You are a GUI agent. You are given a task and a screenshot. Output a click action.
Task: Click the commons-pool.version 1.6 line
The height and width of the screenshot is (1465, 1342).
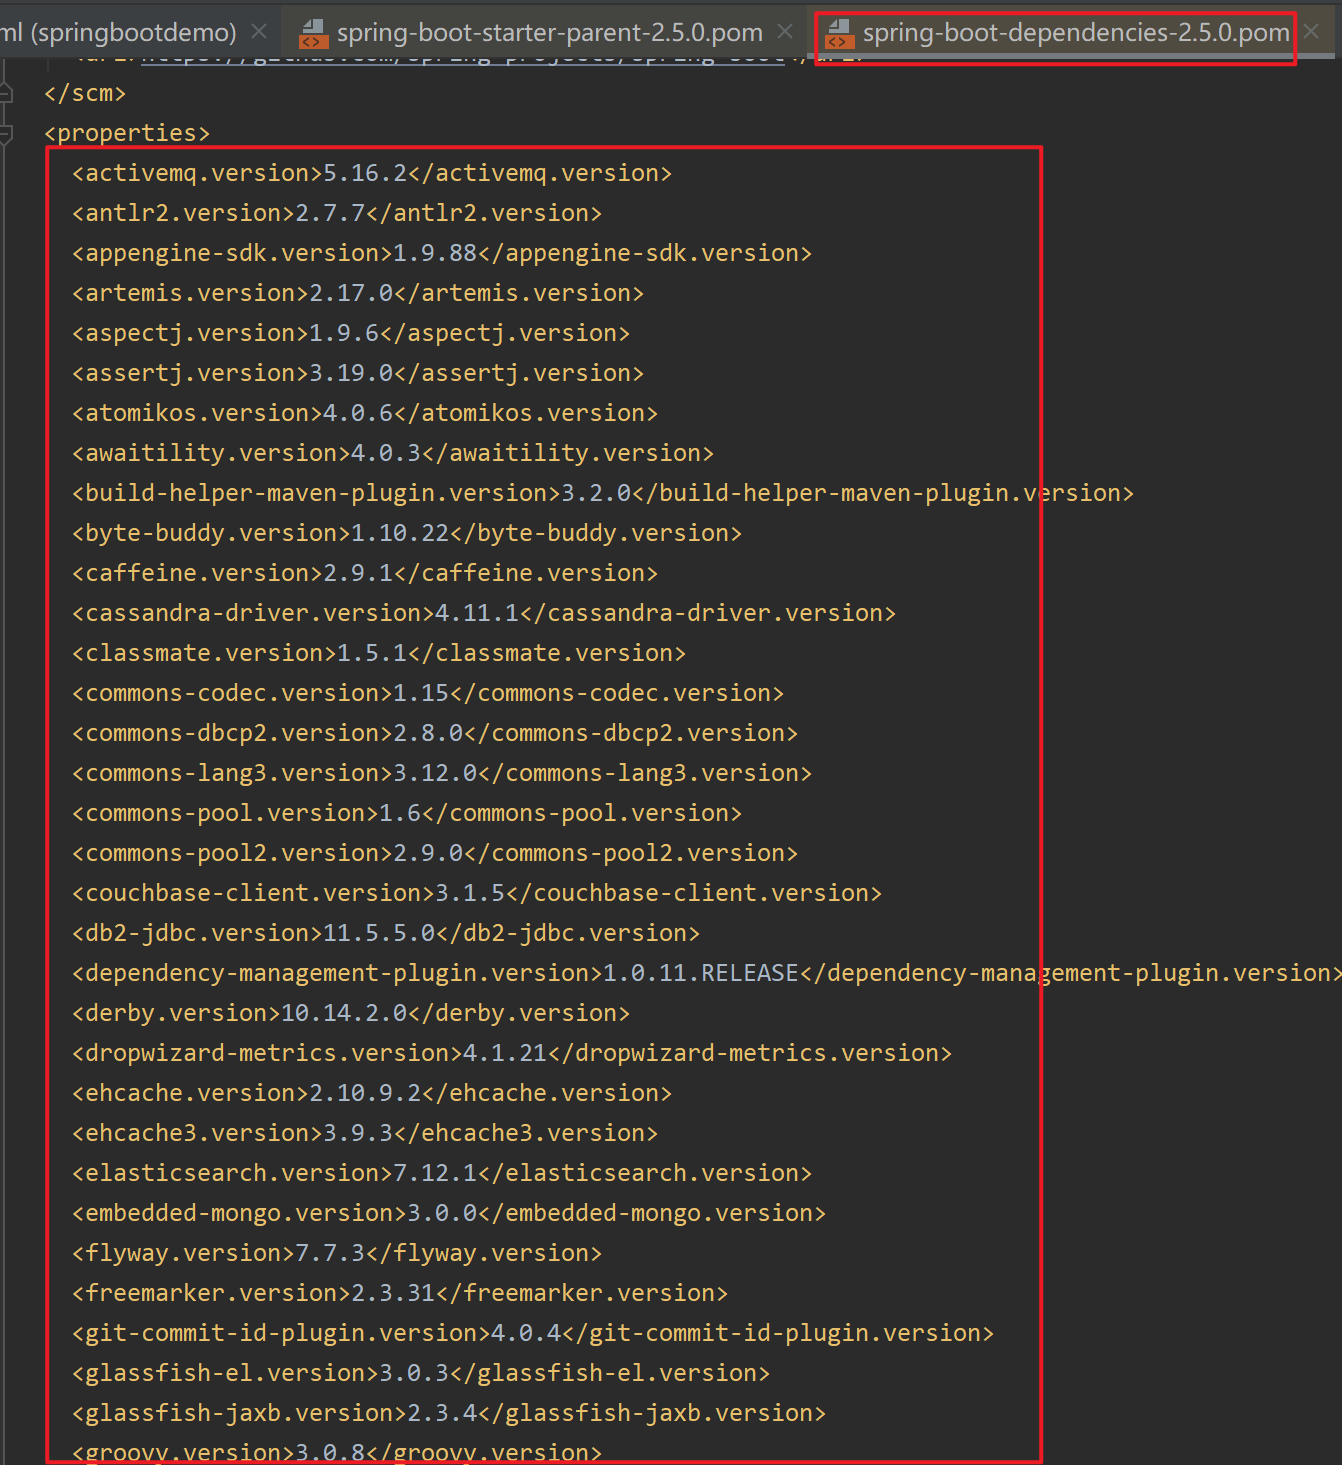[x=407, y=813]
